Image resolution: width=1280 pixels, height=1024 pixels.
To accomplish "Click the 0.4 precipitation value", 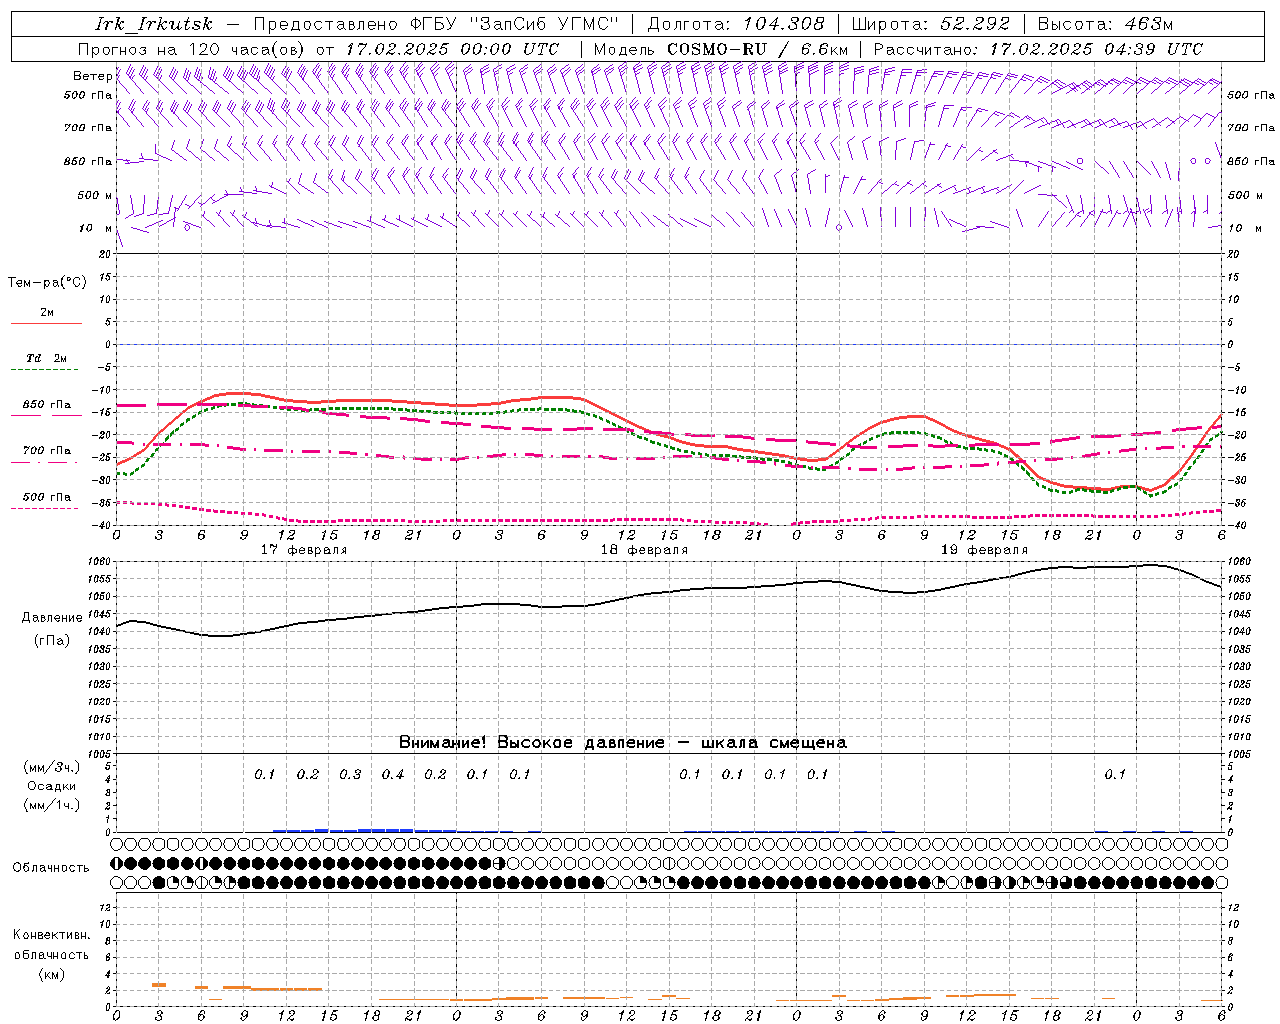I will pyautogui.click(x=393, y=775).
